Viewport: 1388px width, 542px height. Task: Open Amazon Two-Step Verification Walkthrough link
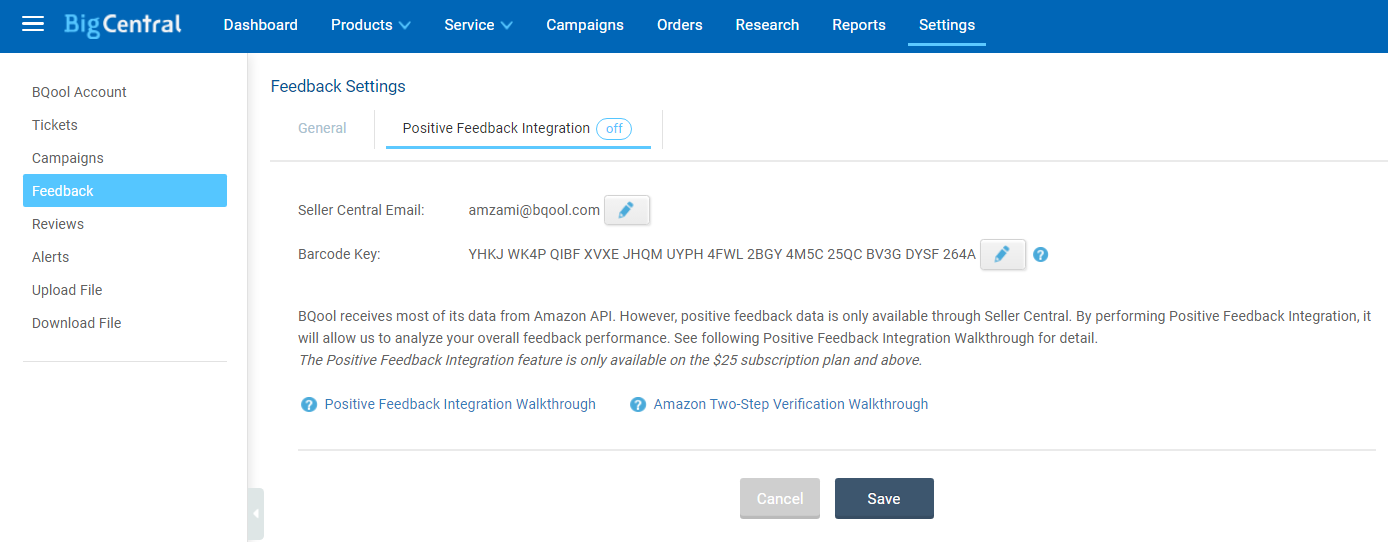click(x=791, y=404)
